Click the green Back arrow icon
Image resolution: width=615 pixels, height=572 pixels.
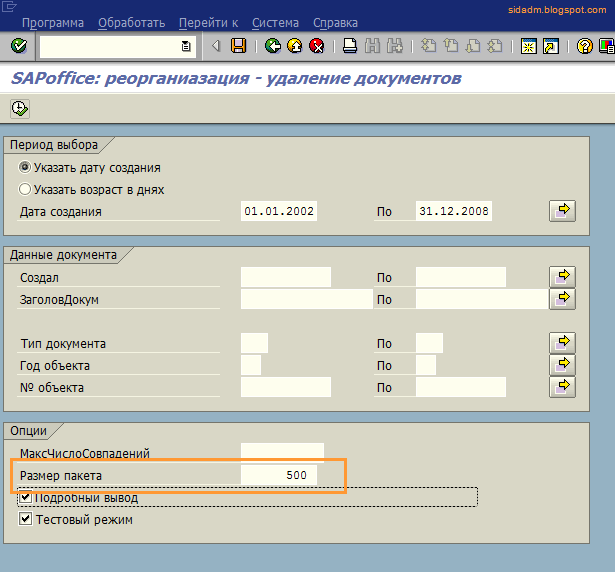click(x=273, y=46)
